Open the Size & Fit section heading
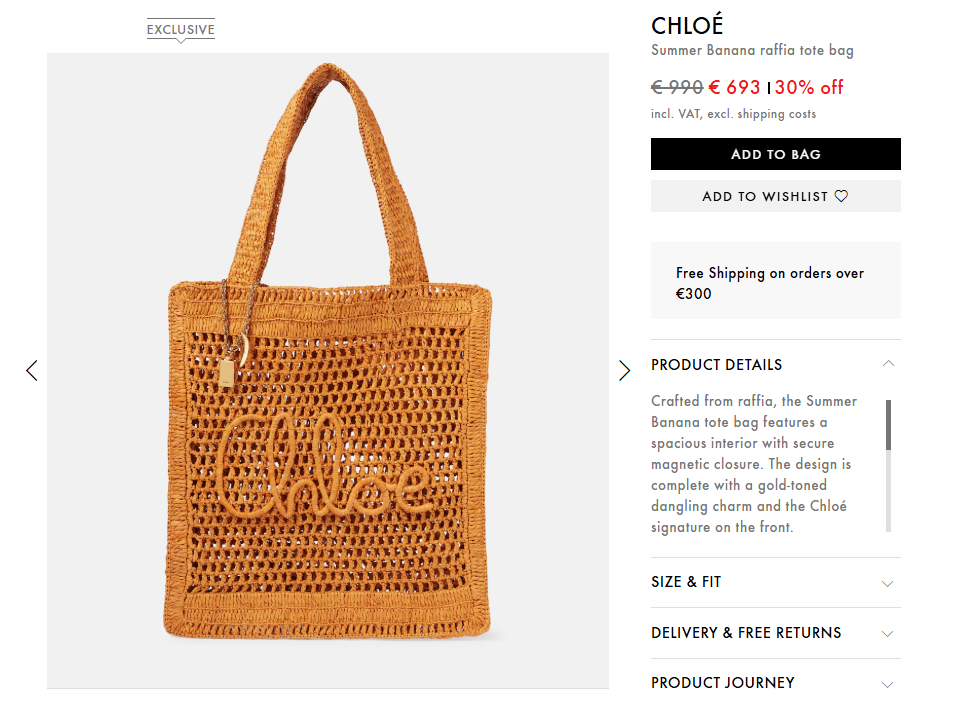Viewport: 962px width, 707px height. coord(686,582)
